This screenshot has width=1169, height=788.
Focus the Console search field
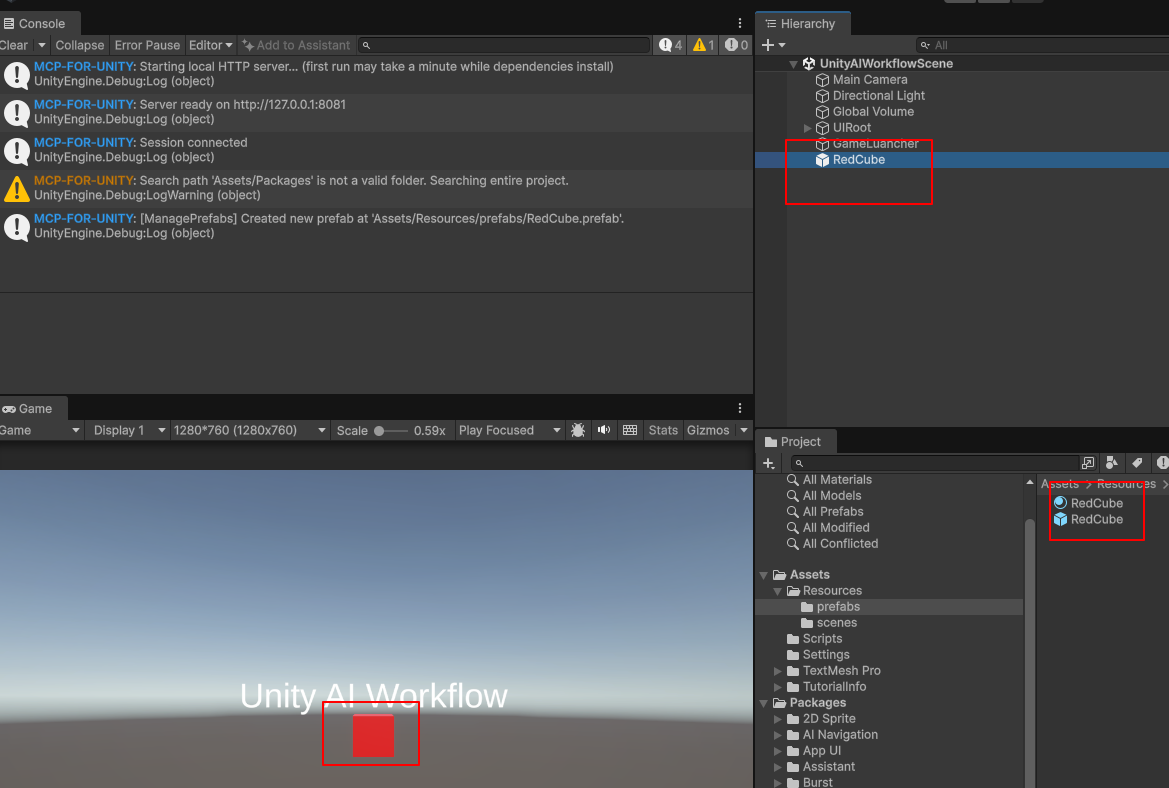click(504, 45)
